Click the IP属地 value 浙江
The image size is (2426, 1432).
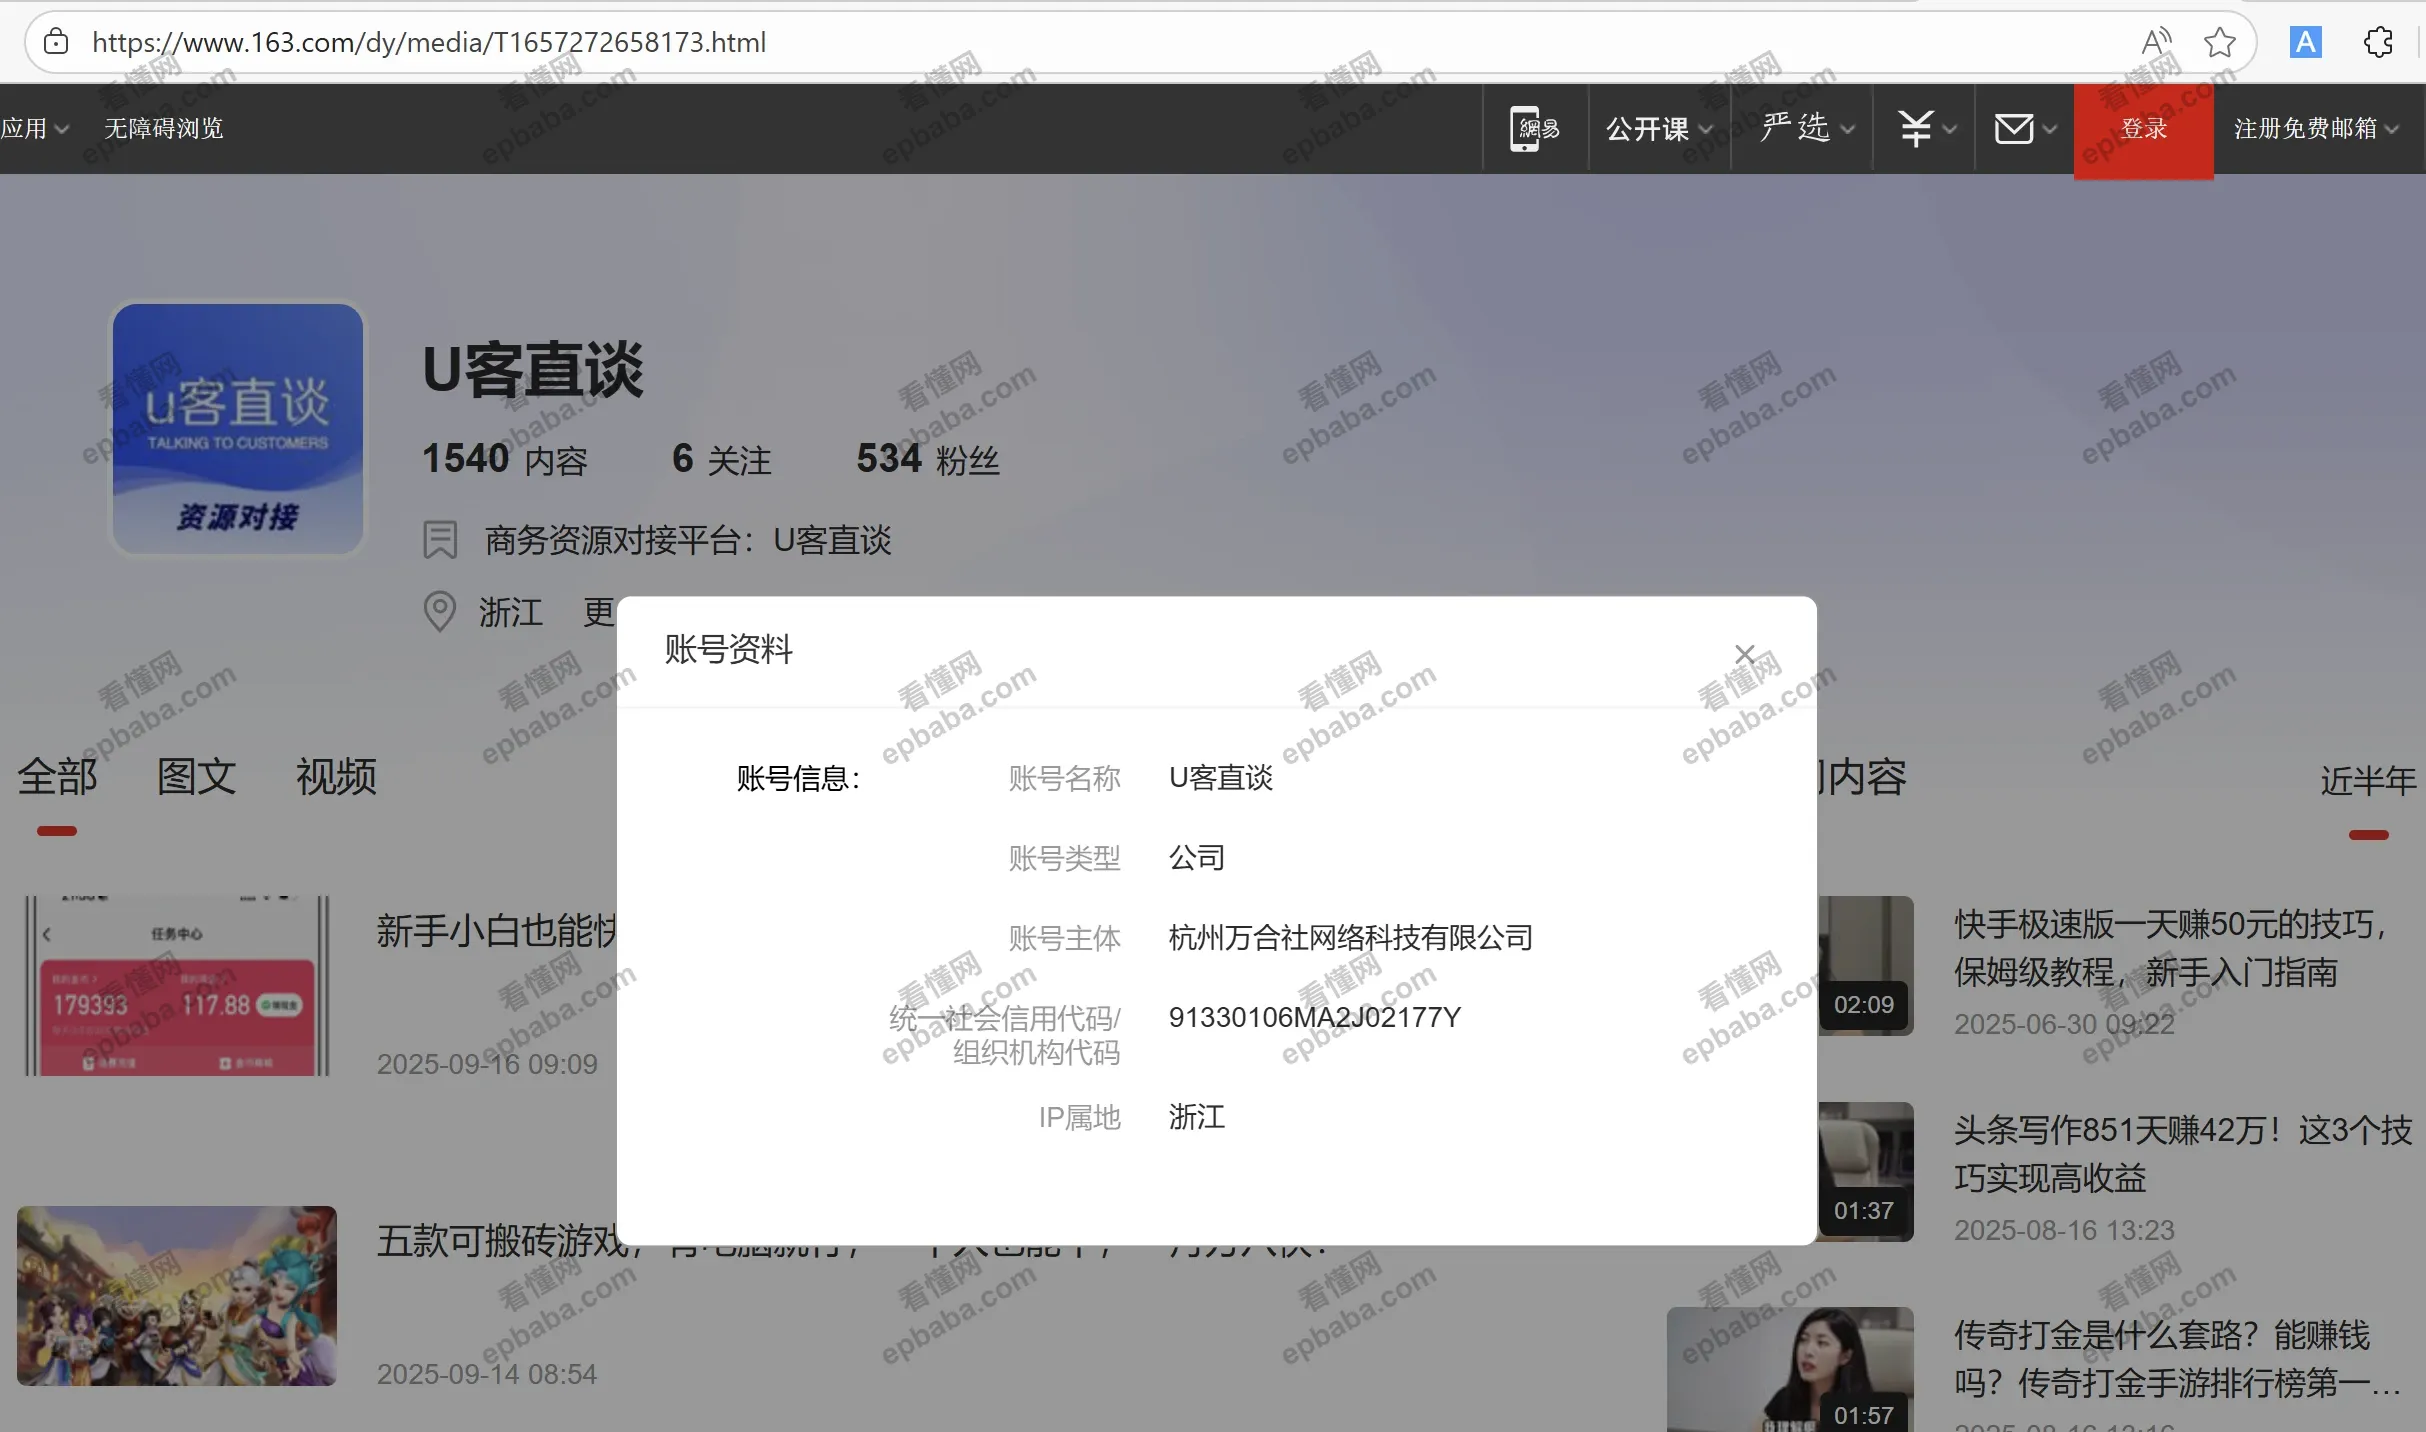[1197, 1117]
